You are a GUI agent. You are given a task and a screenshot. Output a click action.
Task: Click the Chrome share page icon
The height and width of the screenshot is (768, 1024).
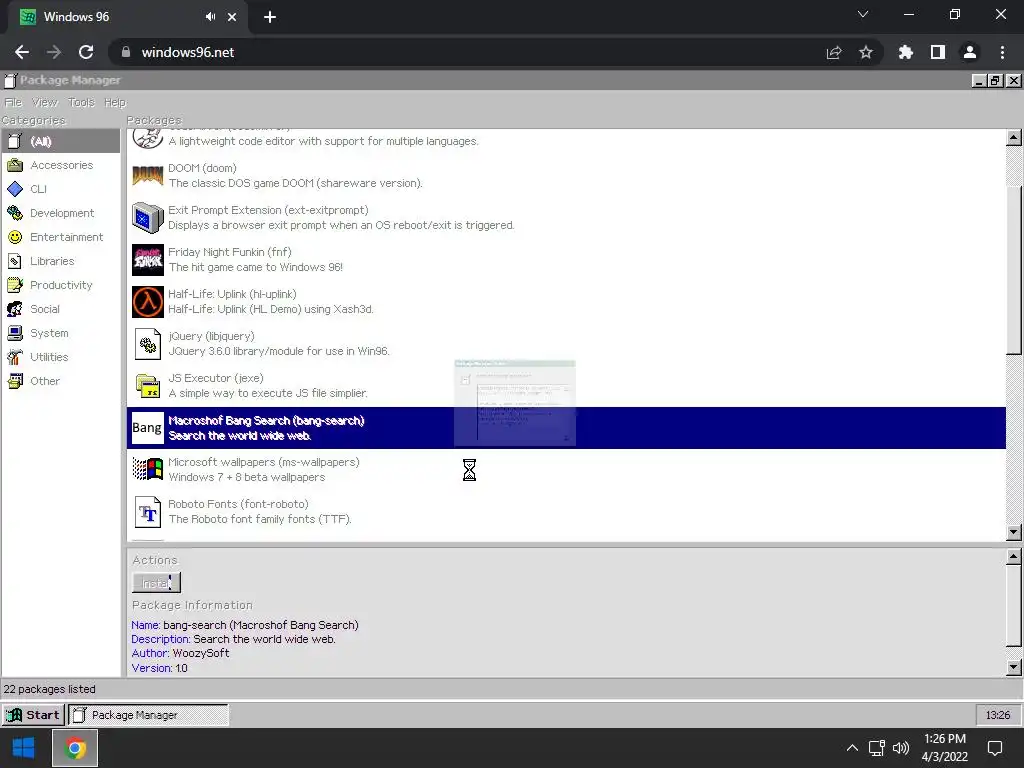[x=834, y=52]
